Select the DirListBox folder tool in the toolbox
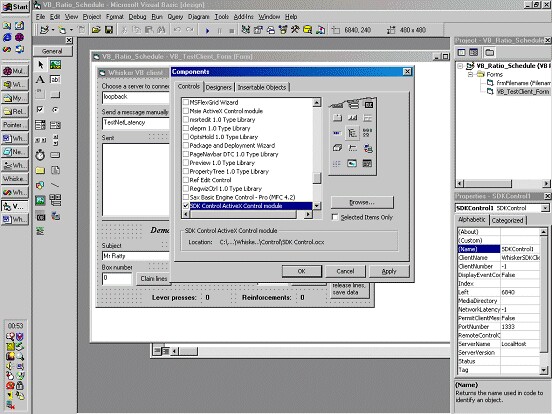552x414 pixels. click(40, 170)
